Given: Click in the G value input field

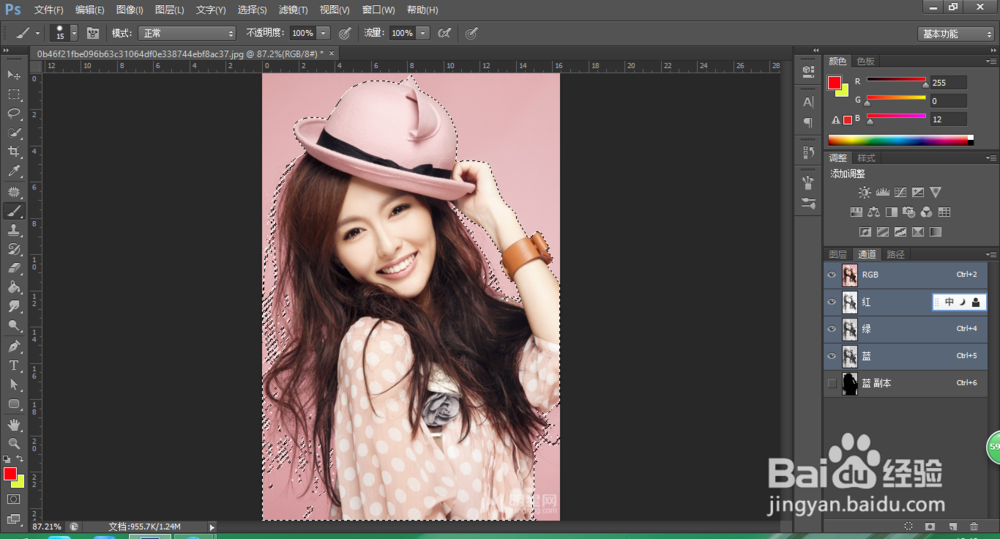Looking at the screenshot, I should pyautogui.click(x=948, y=101).
